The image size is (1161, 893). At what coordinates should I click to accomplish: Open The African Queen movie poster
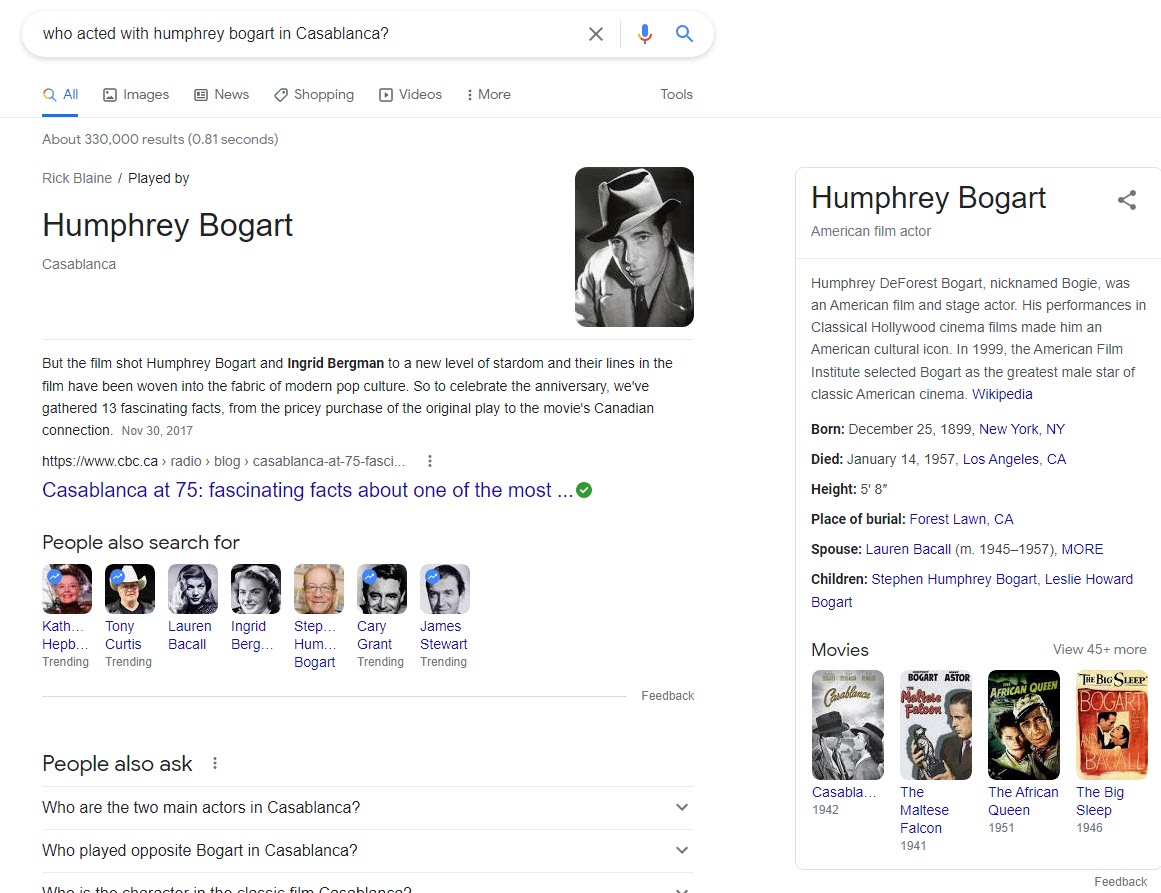pos(1024,725)
